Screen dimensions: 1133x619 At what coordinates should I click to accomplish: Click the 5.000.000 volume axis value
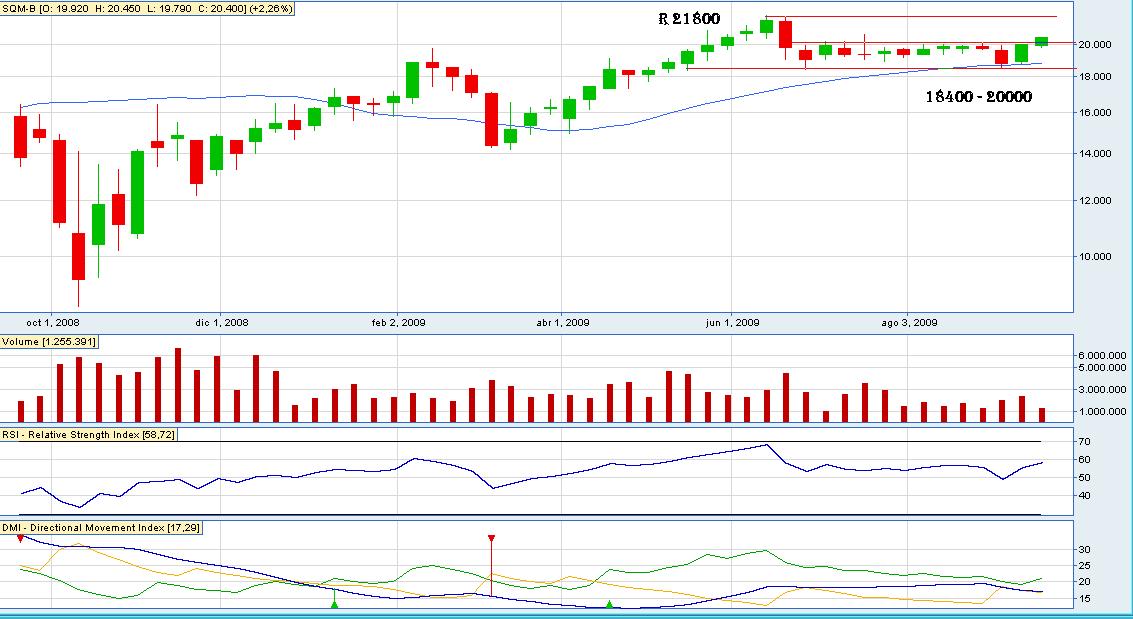(x=1102, y=368)
